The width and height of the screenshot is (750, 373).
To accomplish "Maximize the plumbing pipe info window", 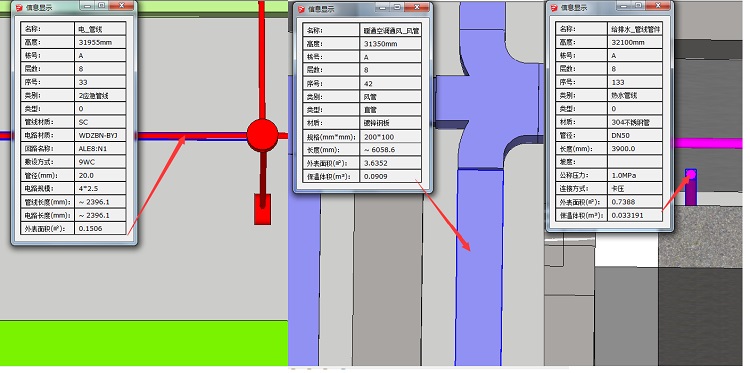I will pos(639,5).
